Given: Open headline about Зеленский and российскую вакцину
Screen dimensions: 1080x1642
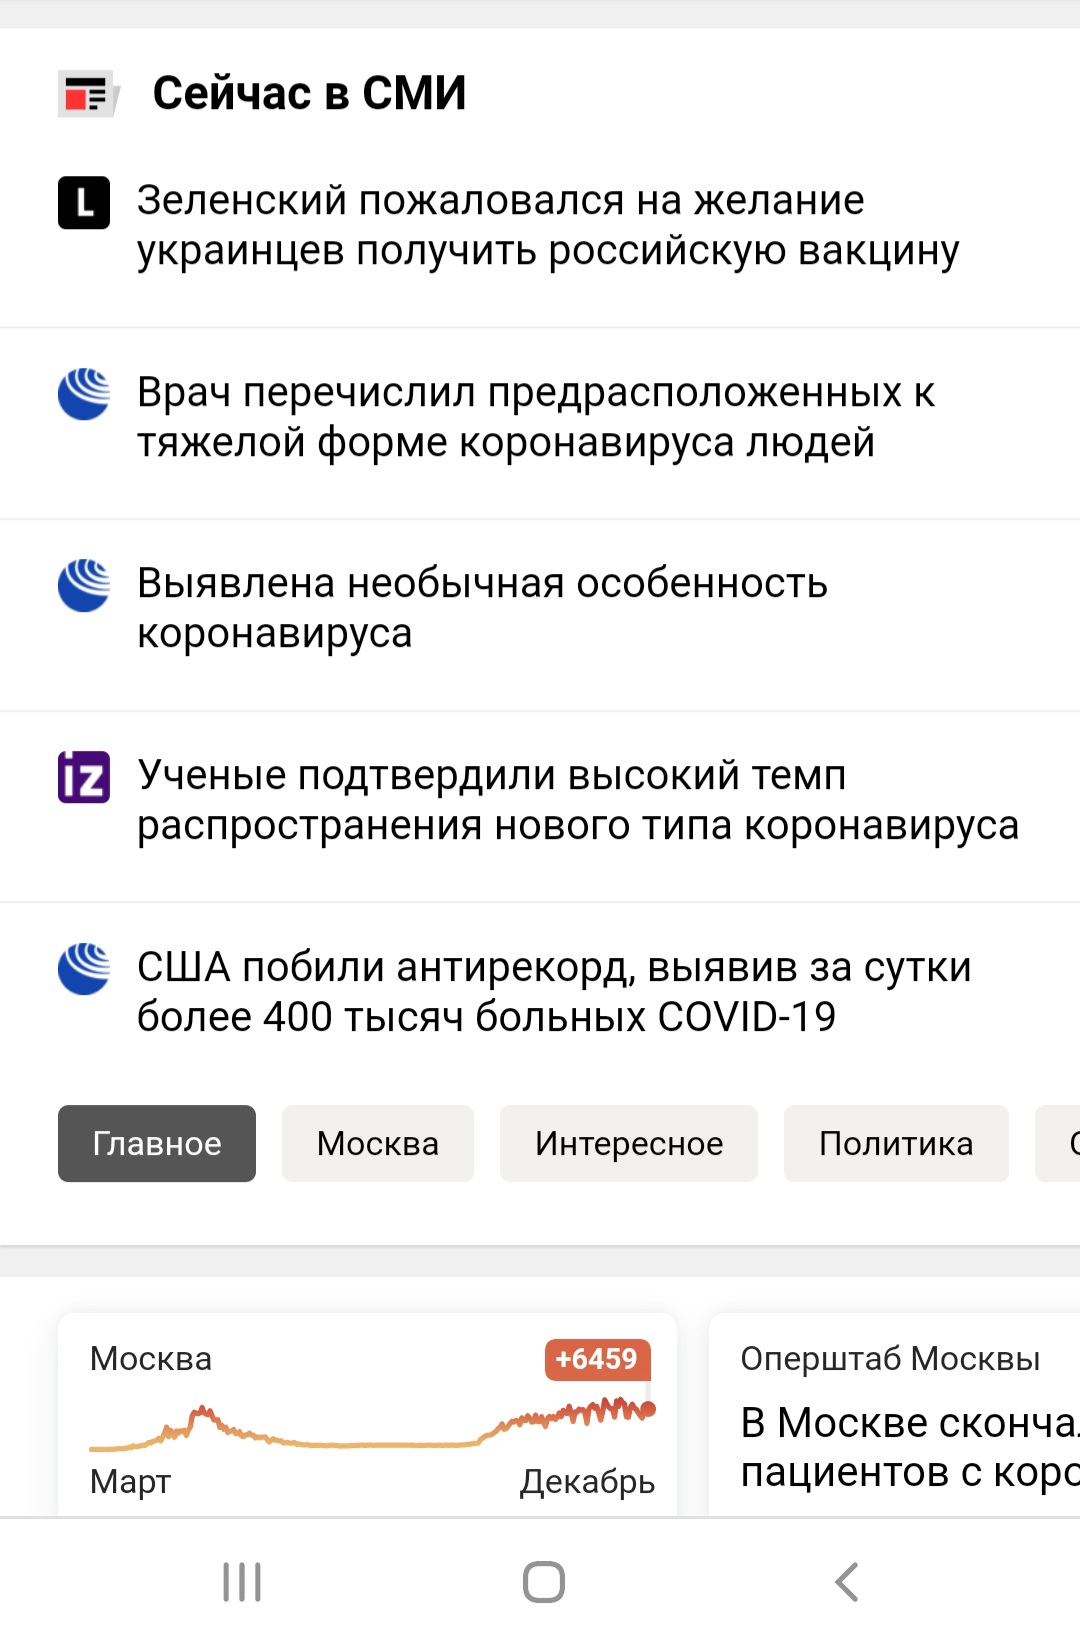Looking at the screenshot, I should (x=548, y=226).
